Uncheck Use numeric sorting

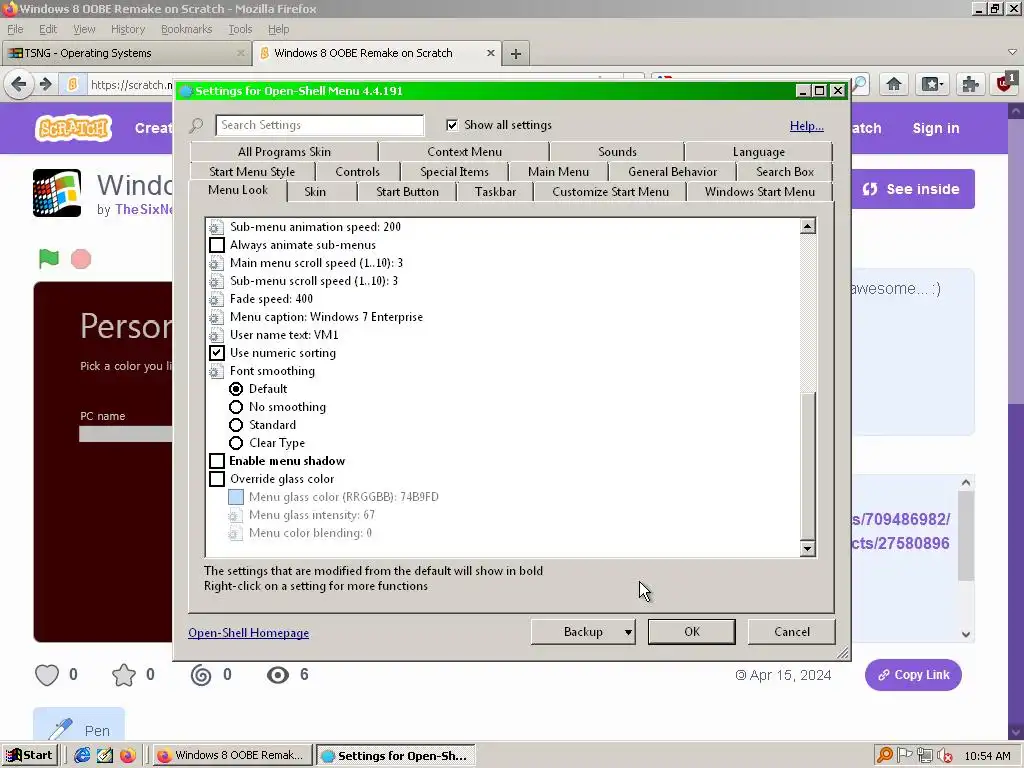217,353
